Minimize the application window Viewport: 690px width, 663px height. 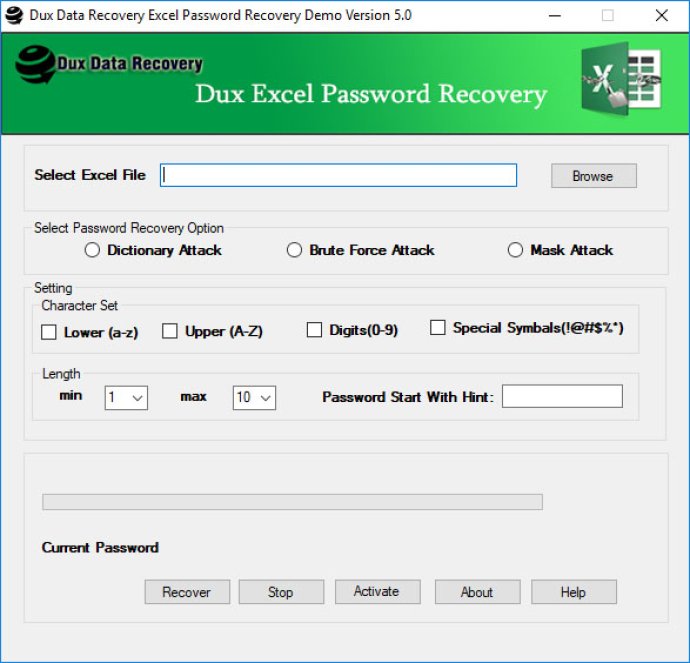(554, 16)
